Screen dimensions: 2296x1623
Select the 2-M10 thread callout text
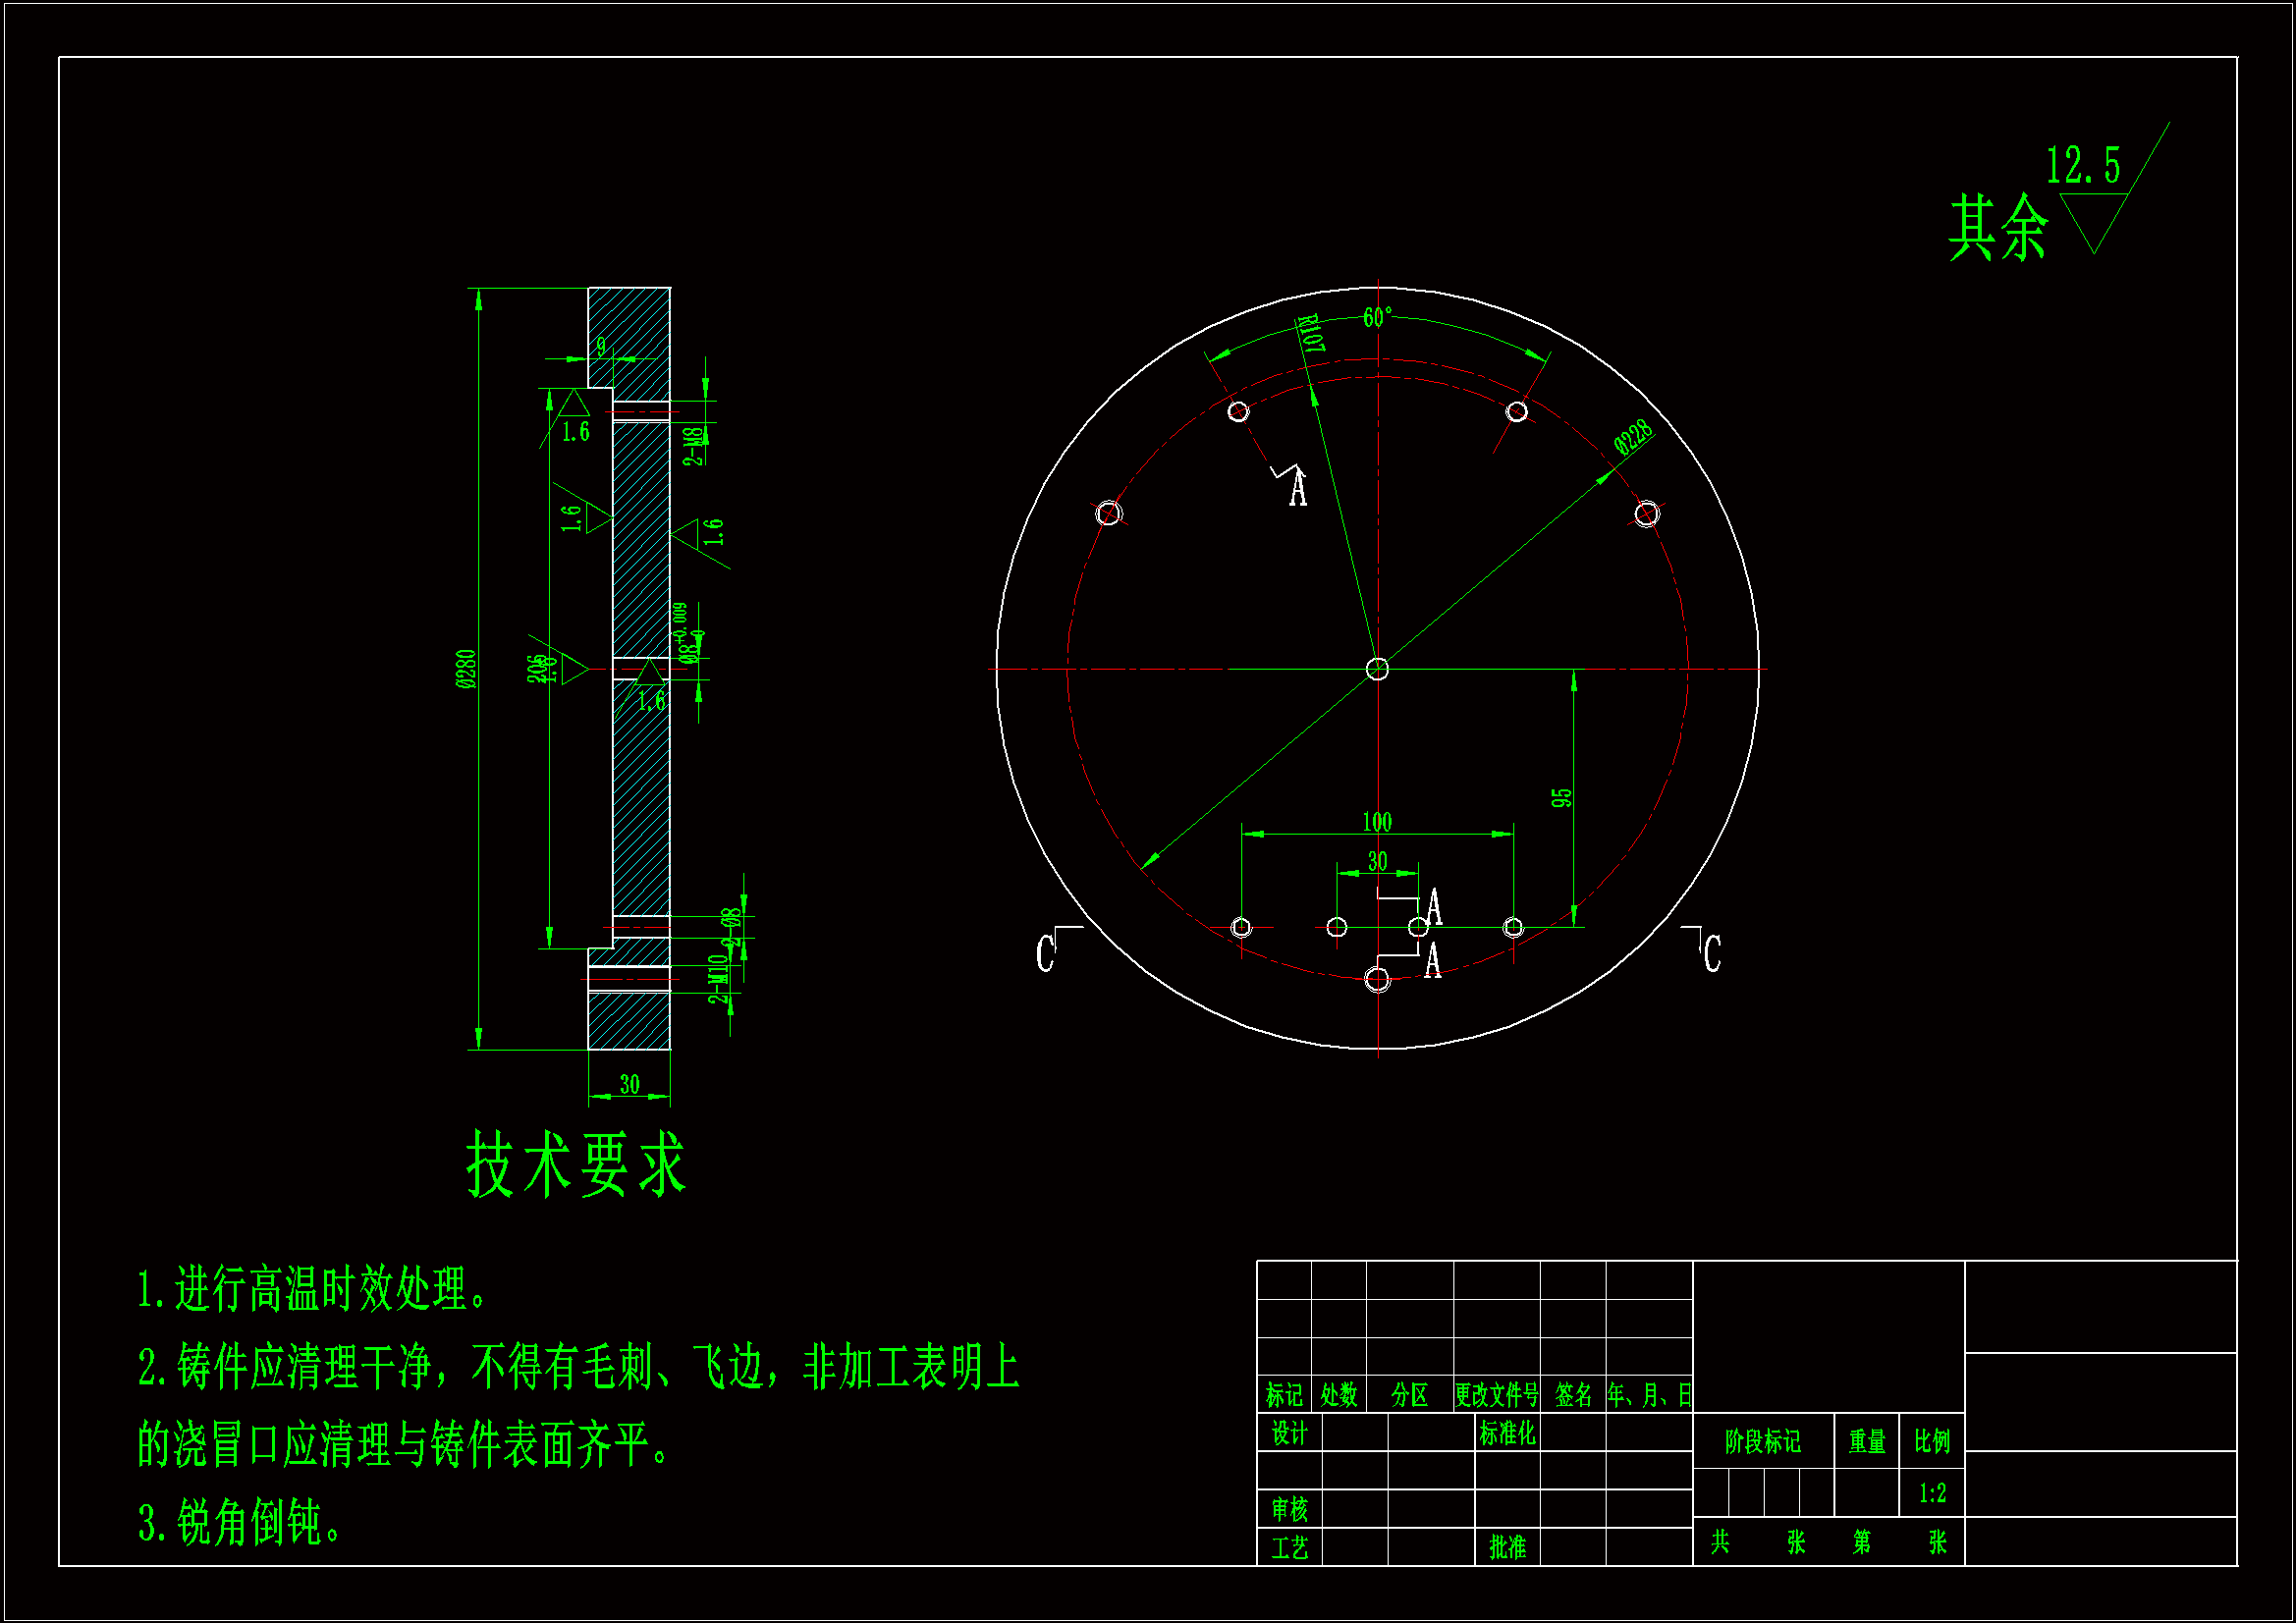pyautogui.click(x=718, y=979)
